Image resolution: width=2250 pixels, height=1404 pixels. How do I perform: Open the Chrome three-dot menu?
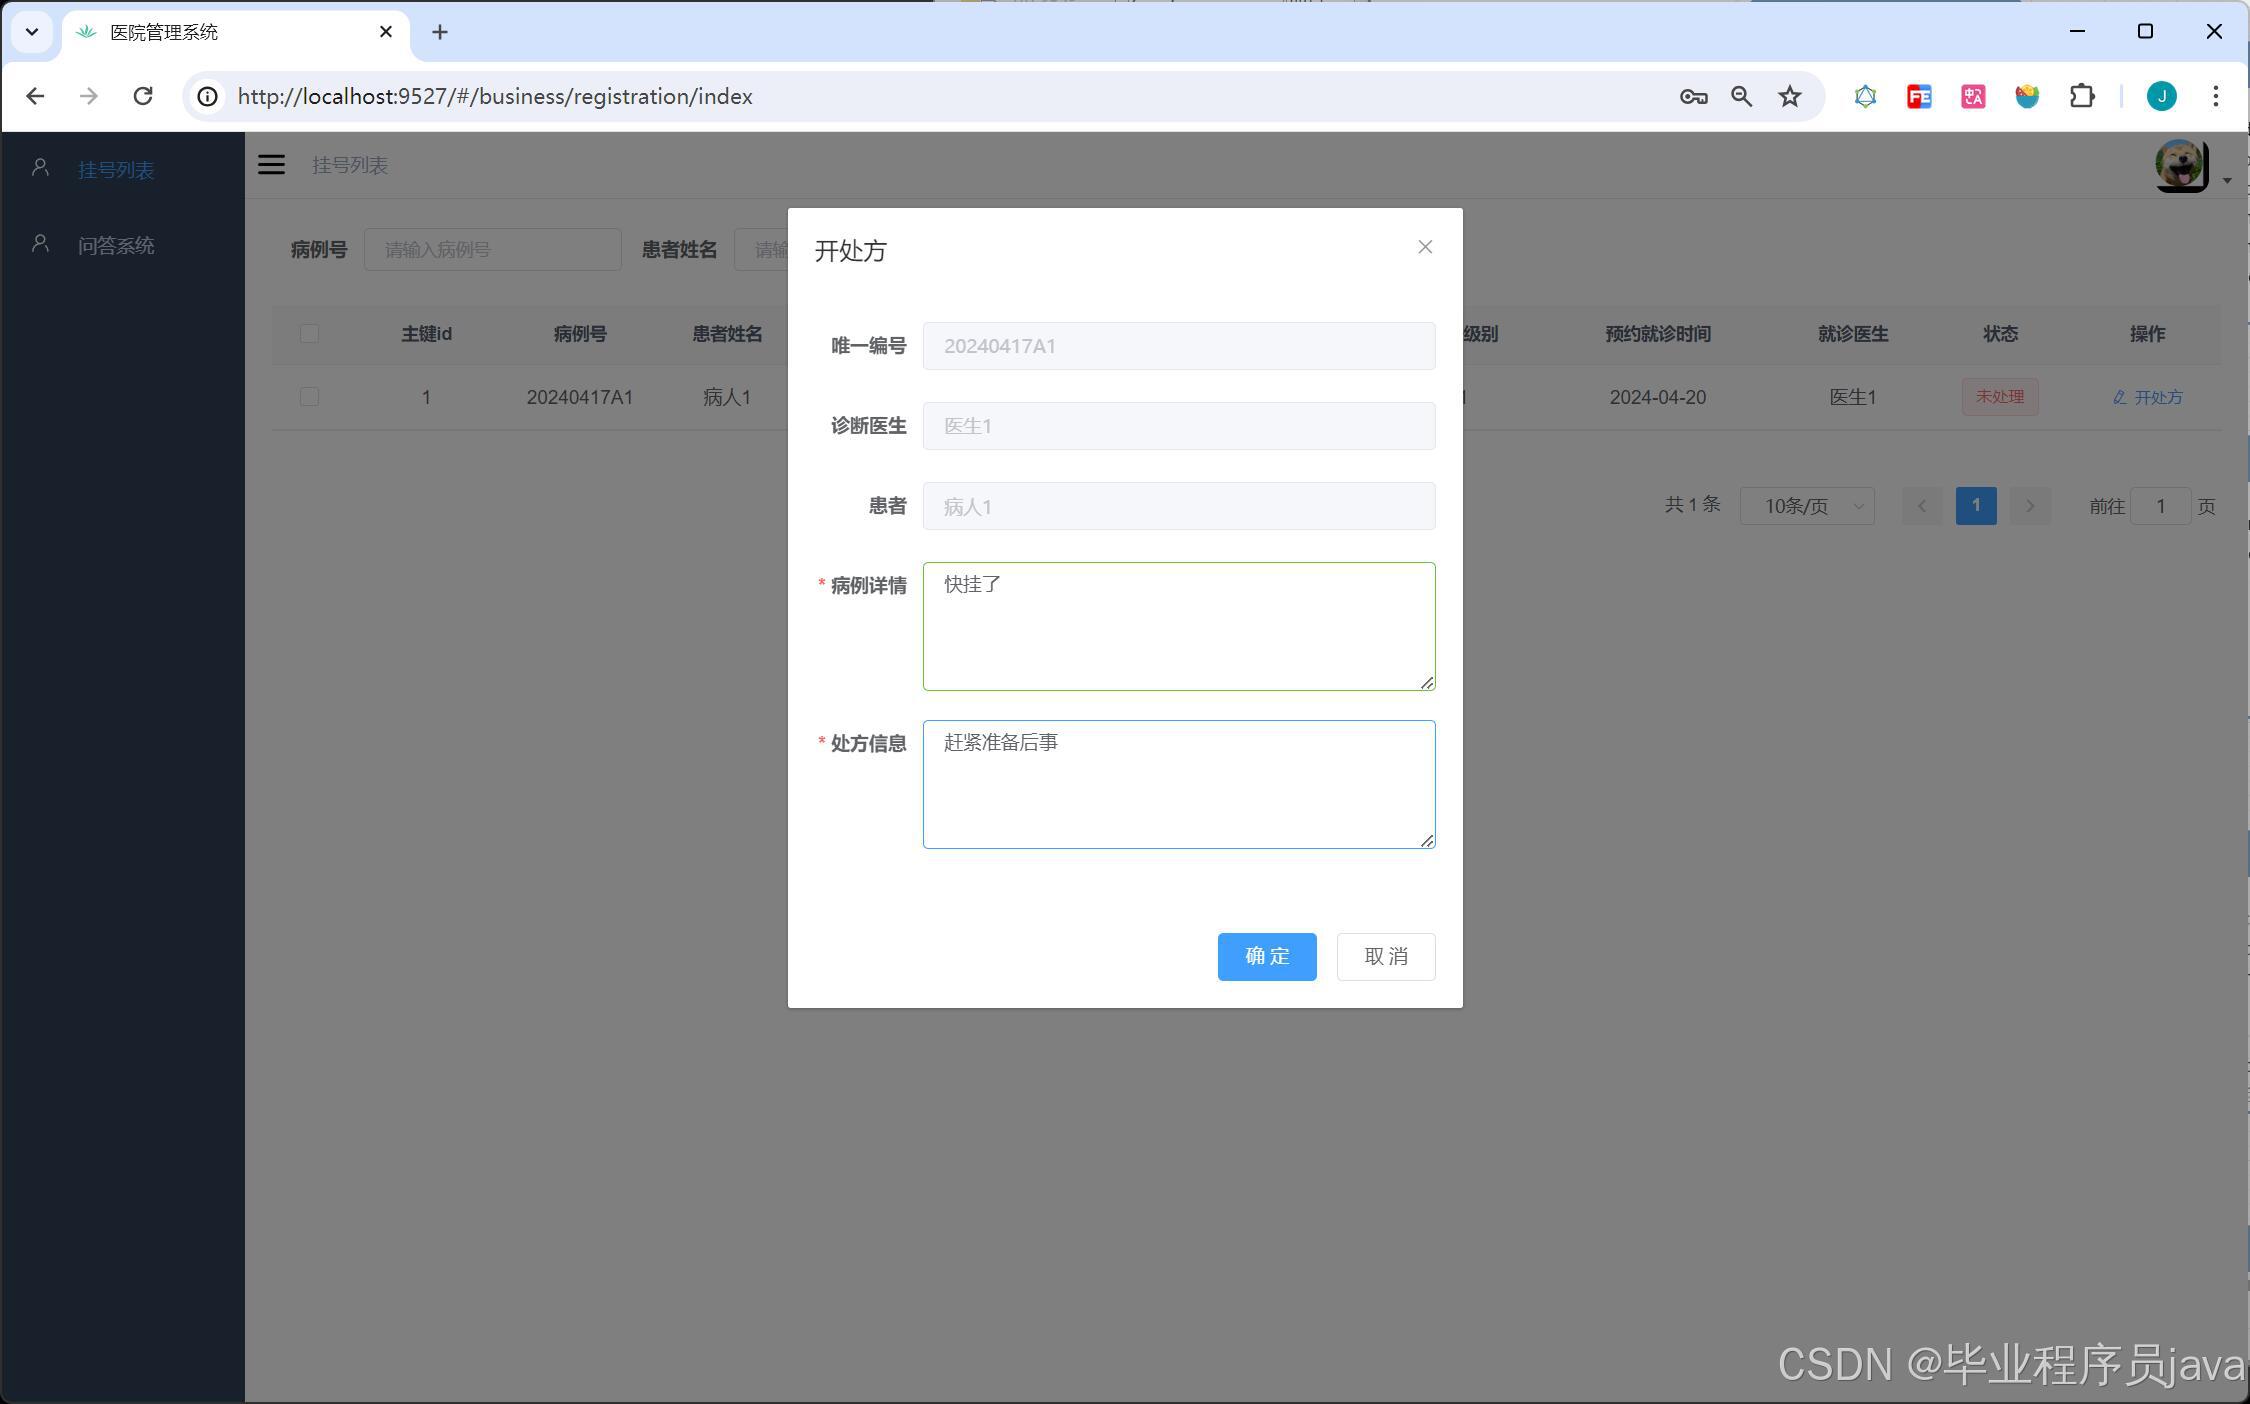click(2216, 96)
